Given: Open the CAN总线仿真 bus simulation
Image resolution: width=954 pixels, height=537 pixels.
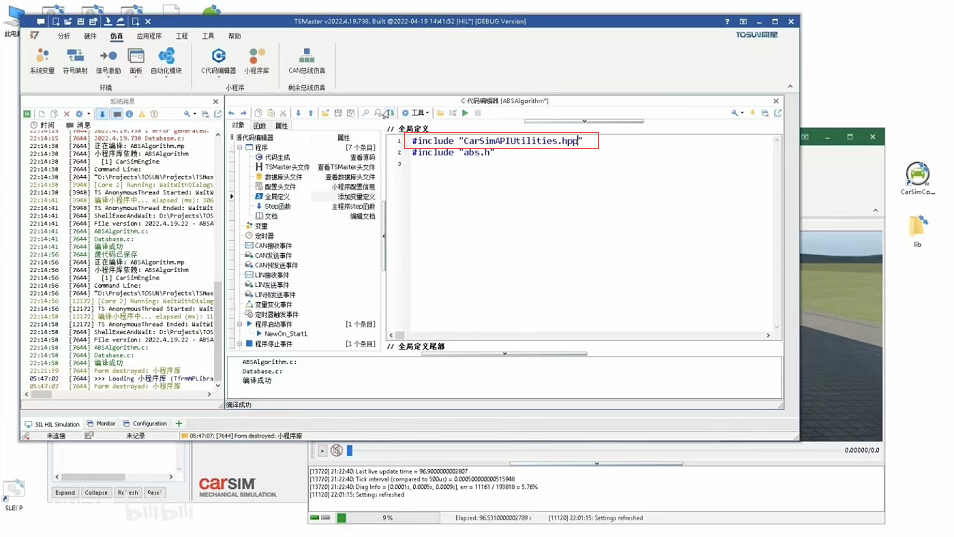Looking at the screenshot, I should pyautogui.click(x=307, y=61).
